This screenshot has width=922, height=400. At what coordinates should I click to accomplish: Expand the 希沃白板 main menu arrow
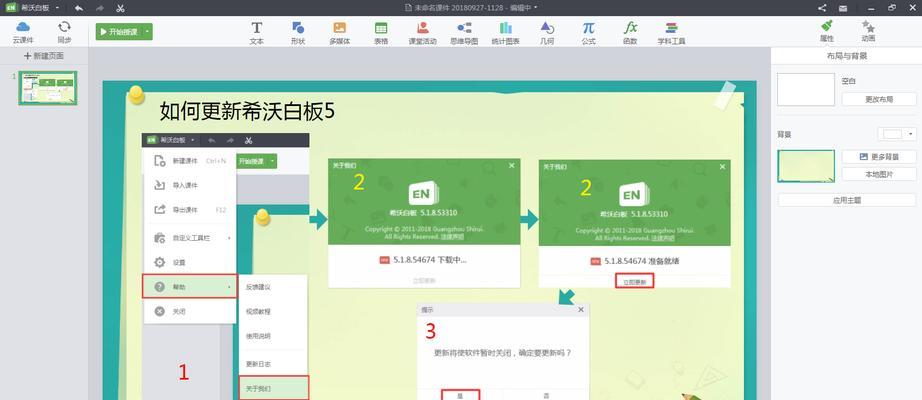click(57, 8)
